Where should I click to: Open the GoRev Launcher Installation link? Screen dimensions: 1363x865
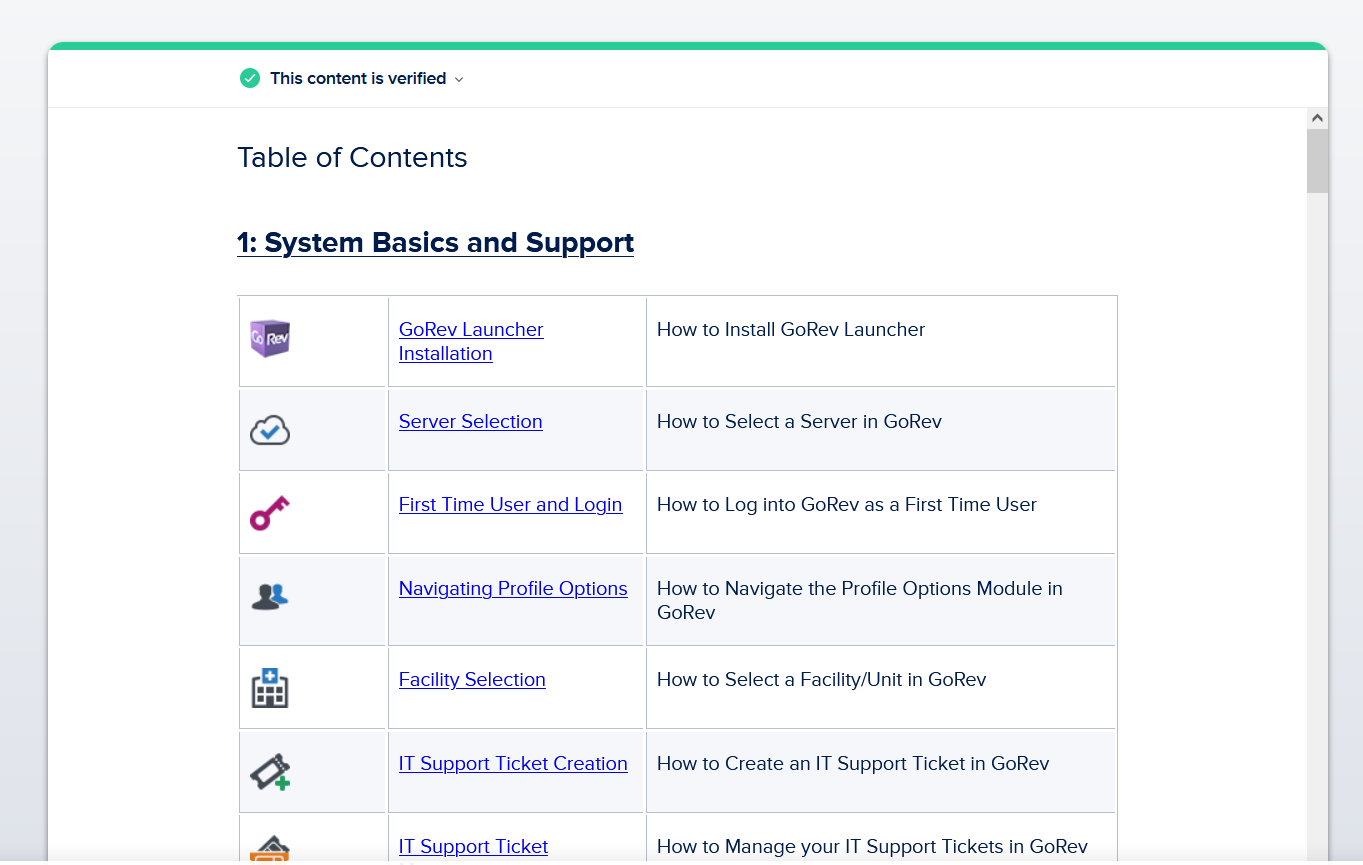(x=470, y=341)
